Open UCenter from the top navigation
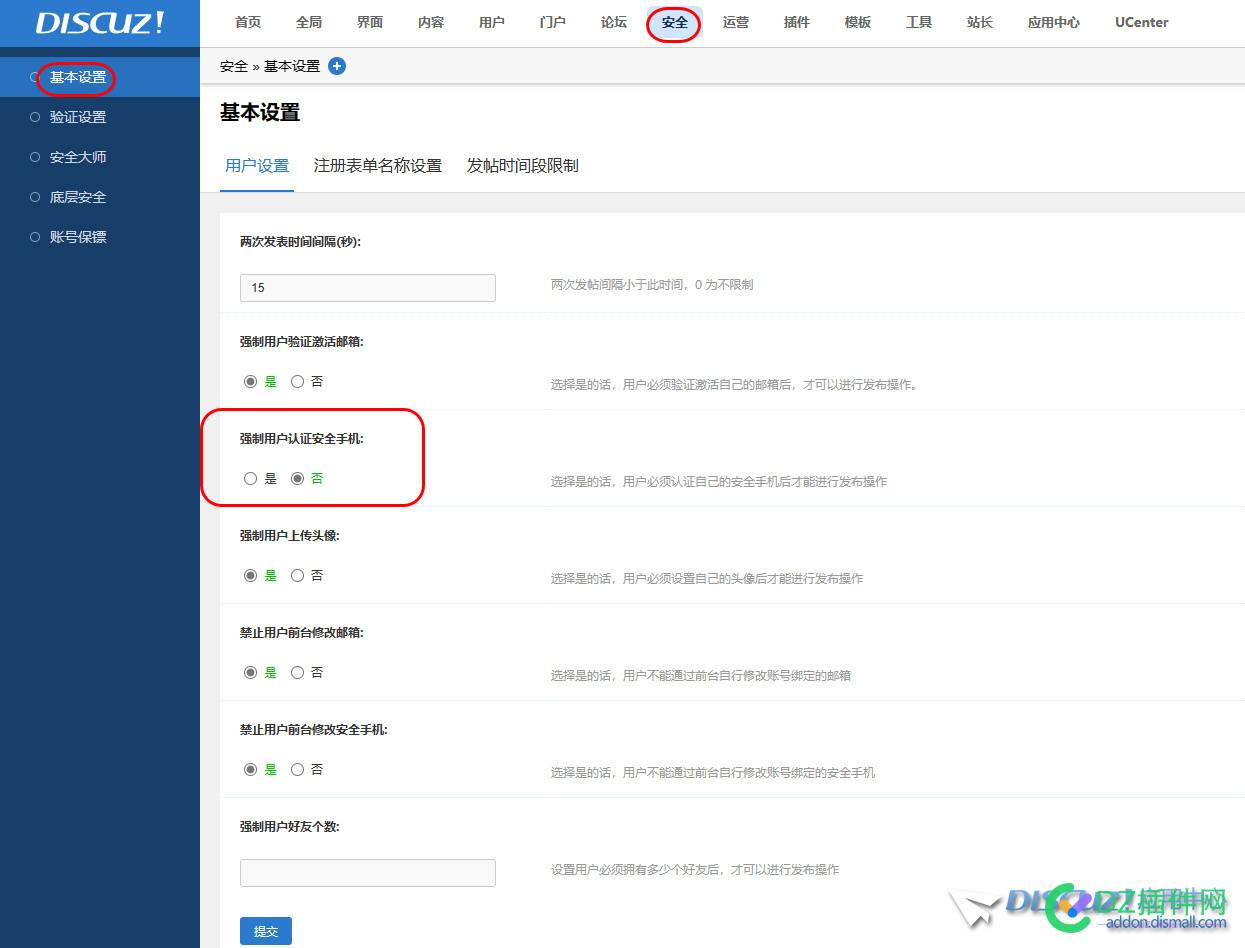This screenshot has height=948, width=1245. (1140, 22)
